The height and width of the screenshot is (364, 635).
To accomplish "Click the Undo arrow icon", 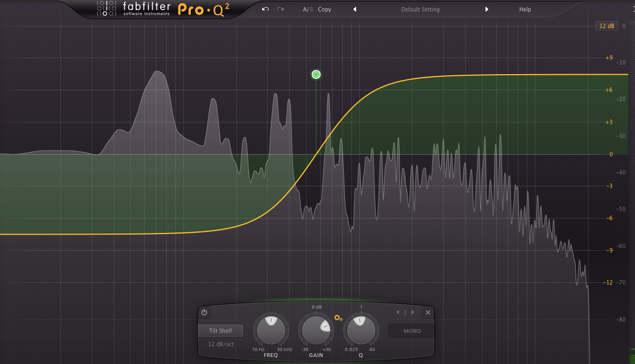I will [265, 9].
